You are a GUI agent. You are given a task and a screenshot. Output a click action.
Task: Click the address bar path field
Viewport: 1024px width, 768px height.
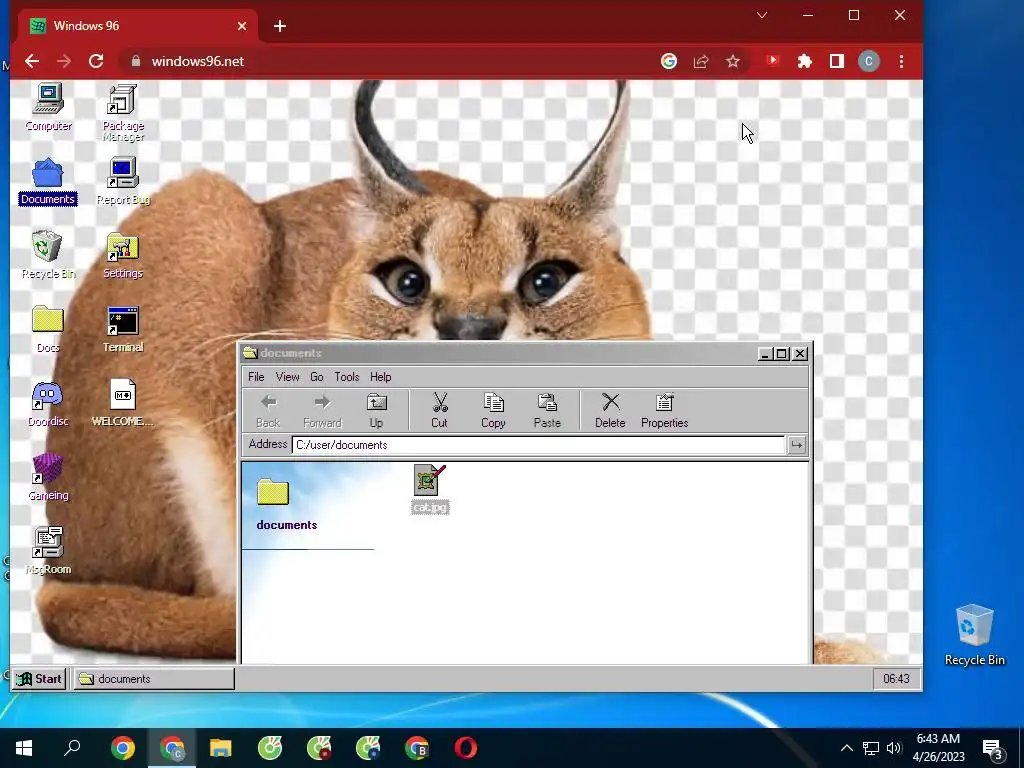pyautogui.click(x=538, y=445)
